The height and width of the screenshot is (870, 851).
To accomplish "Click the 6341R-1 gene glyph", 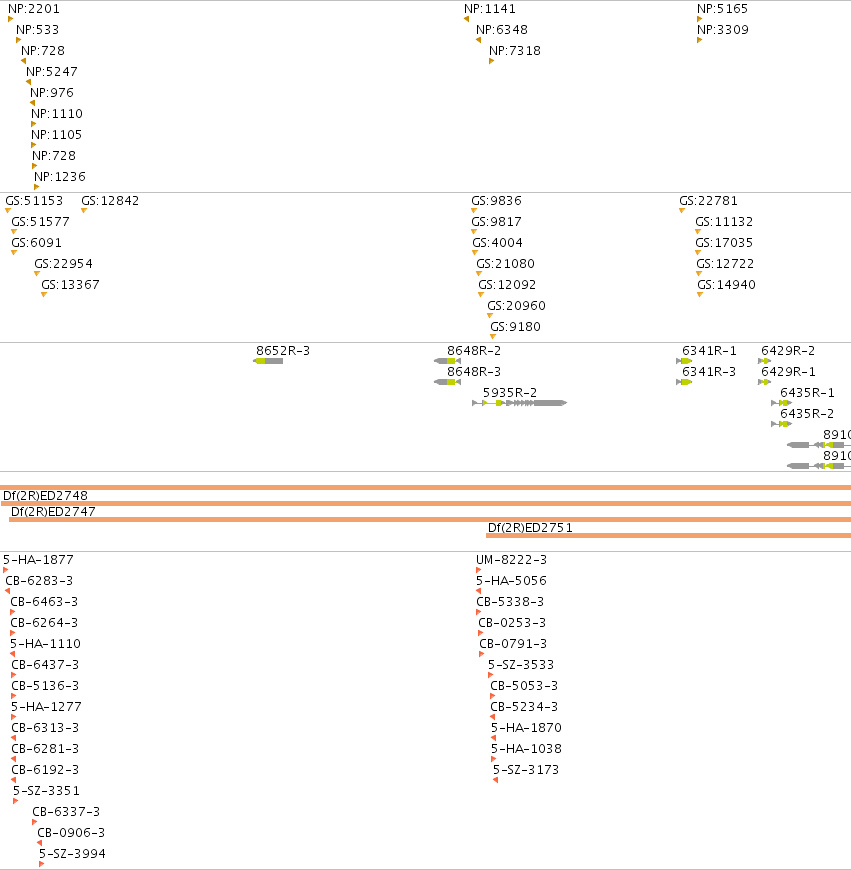I will pyautogui.click(x=684, y=361).
